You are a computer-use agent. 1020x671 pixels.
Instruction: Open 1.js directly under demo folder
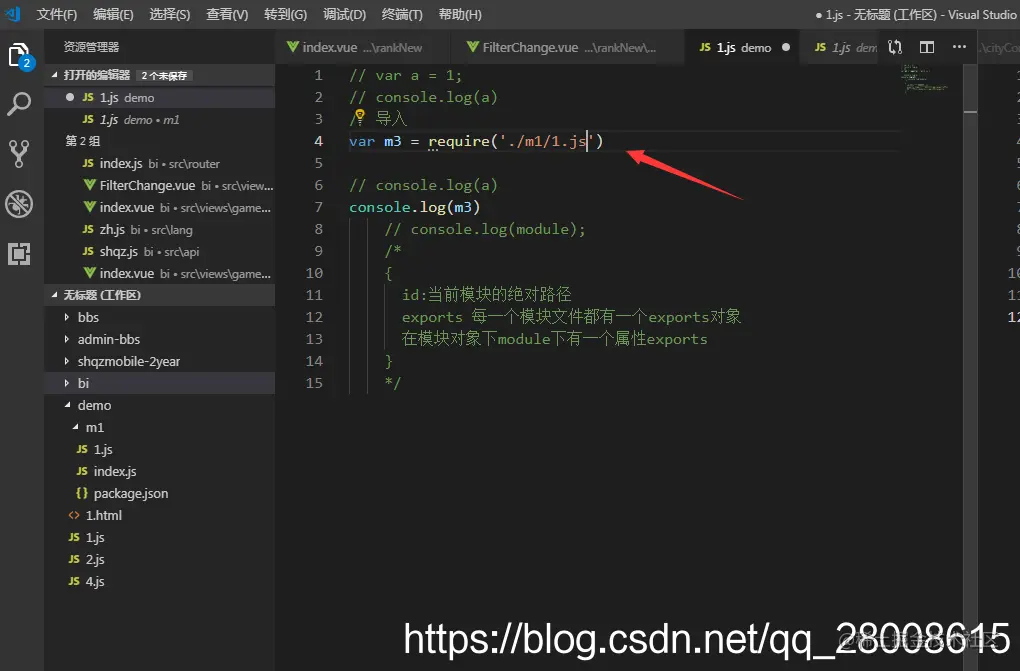(159, 538)
